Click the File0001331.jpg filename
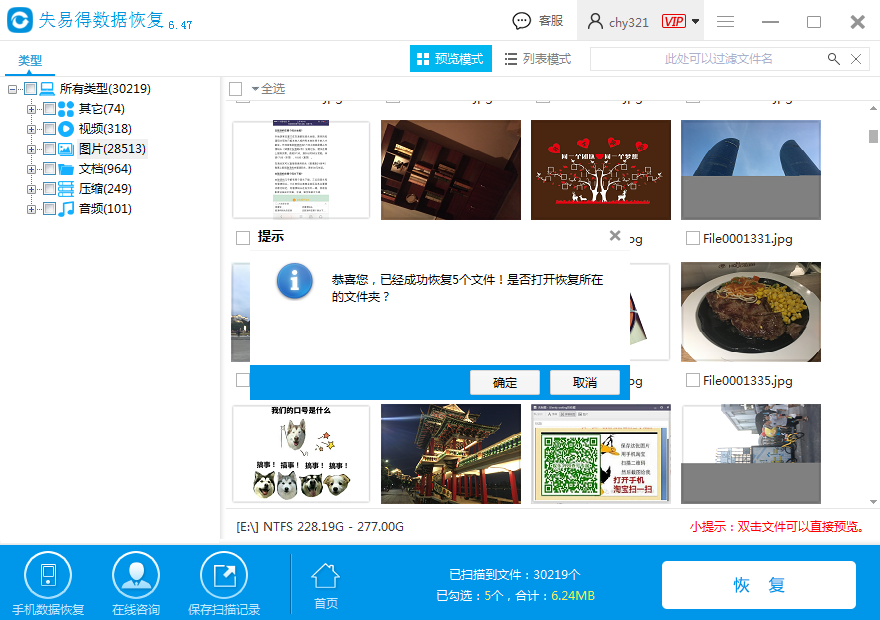The width and height of the screenshot is (880, 620). tap(748, 238)
